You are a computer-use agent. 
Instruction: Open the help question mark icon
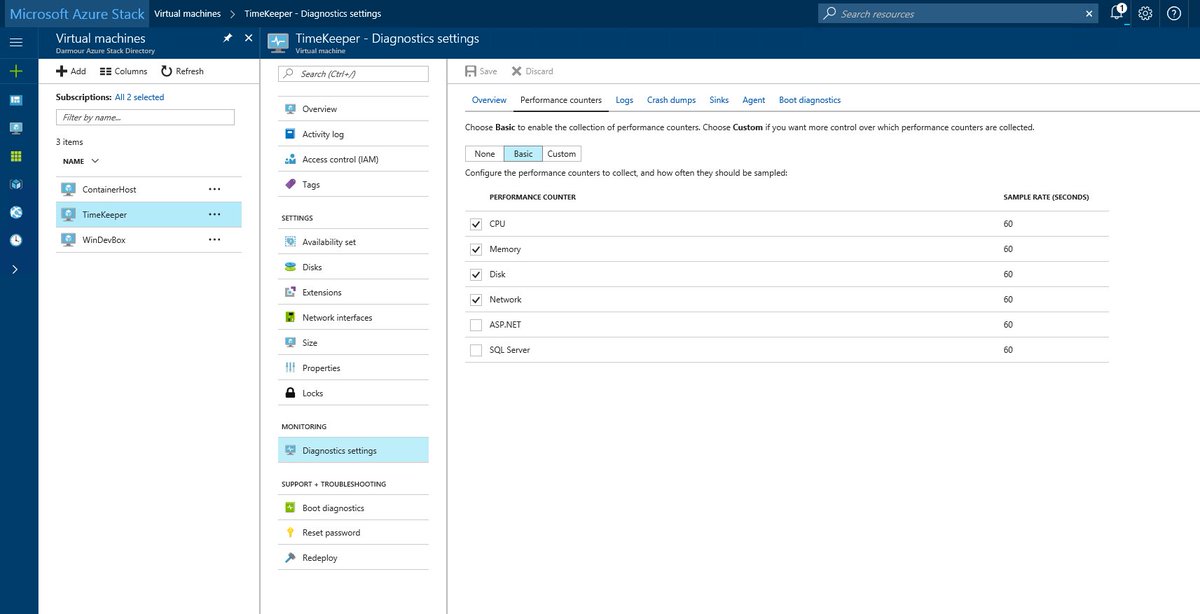pos(1174,14)
